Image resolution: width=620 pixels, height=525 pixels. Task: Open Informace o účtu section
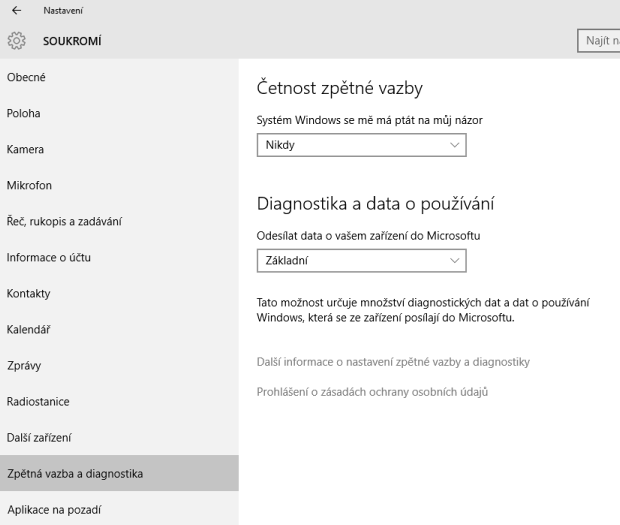click(x=49, y=257)
